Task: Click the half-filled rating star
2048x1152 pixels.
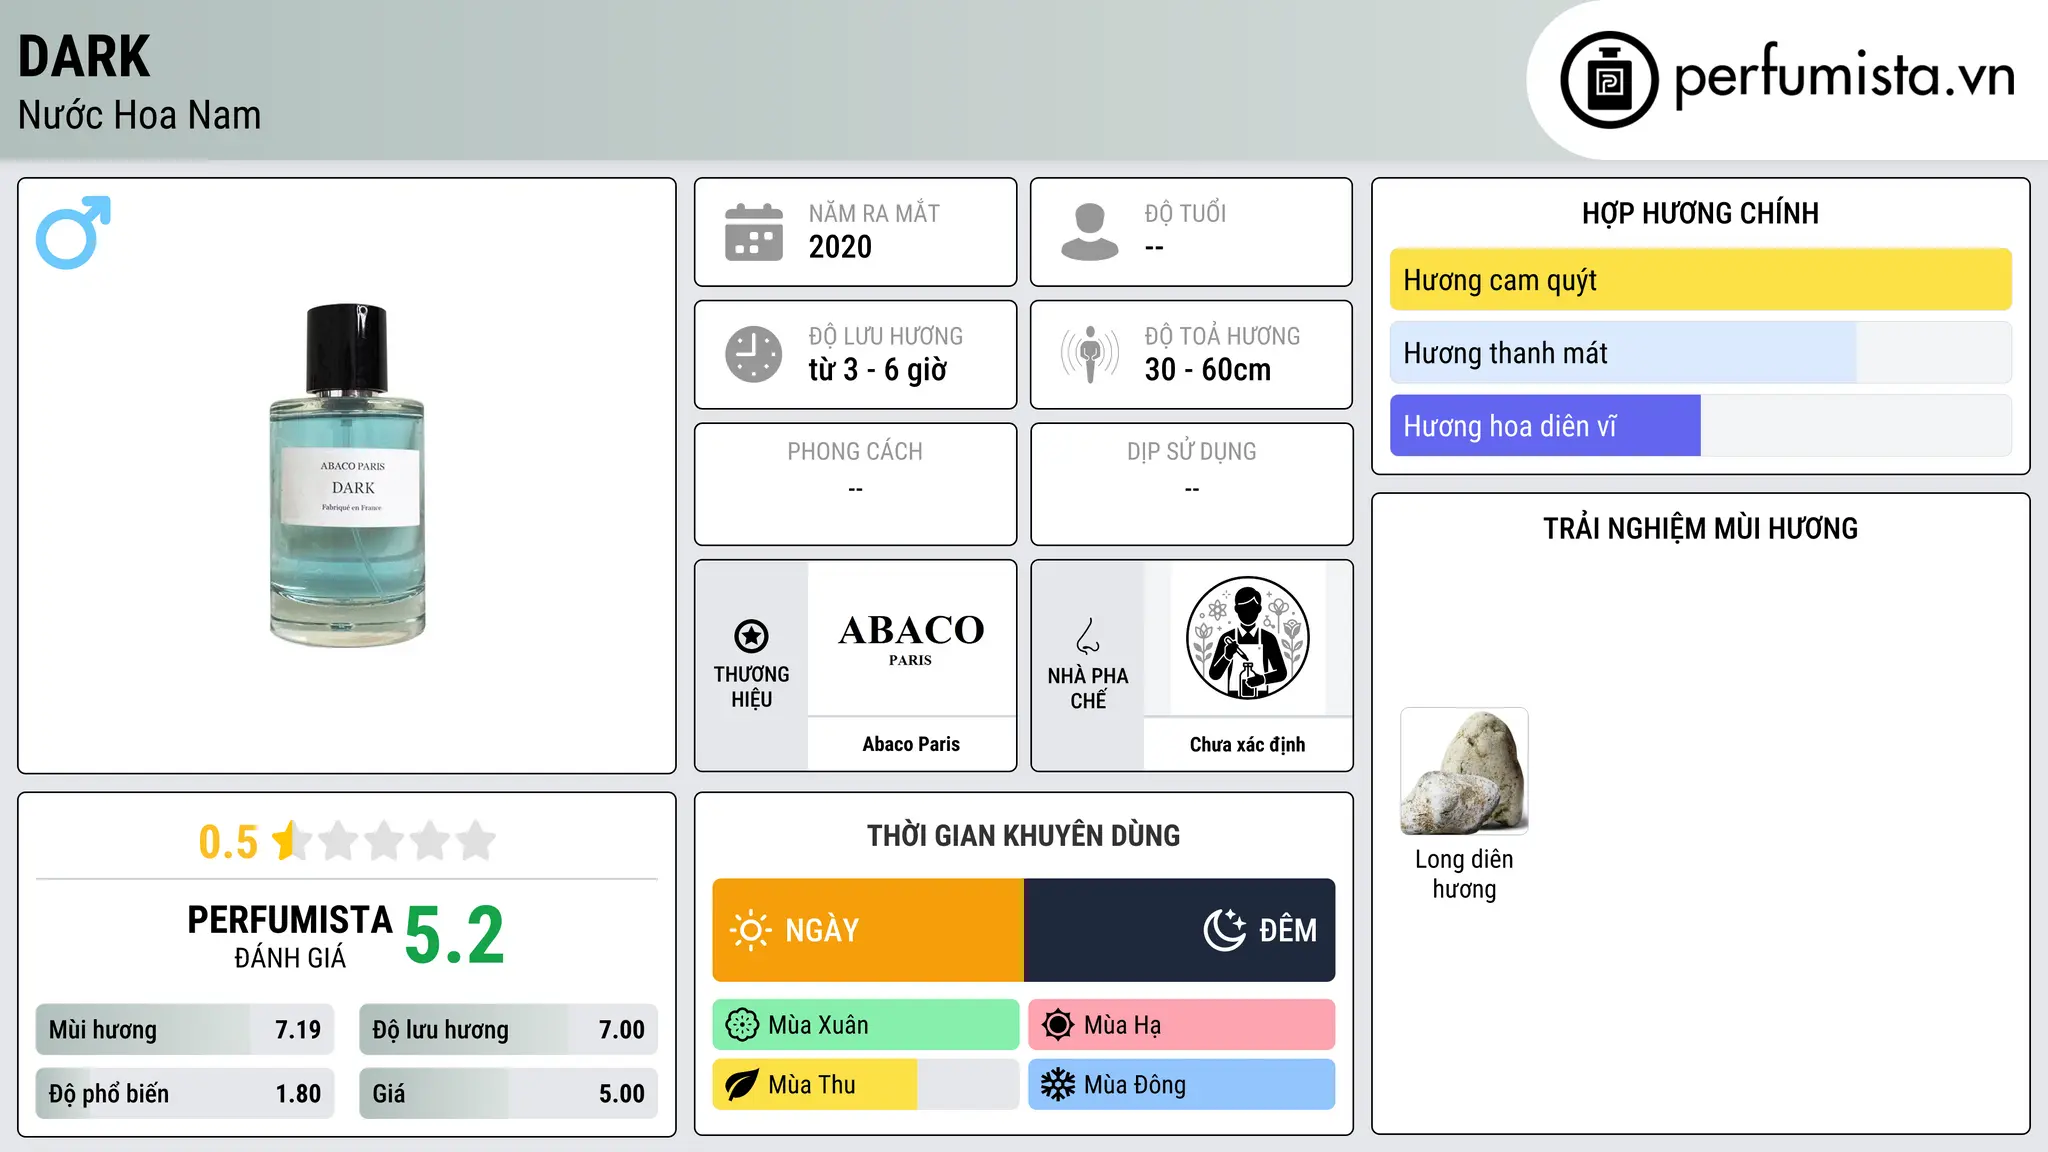Action: [291, 841]
